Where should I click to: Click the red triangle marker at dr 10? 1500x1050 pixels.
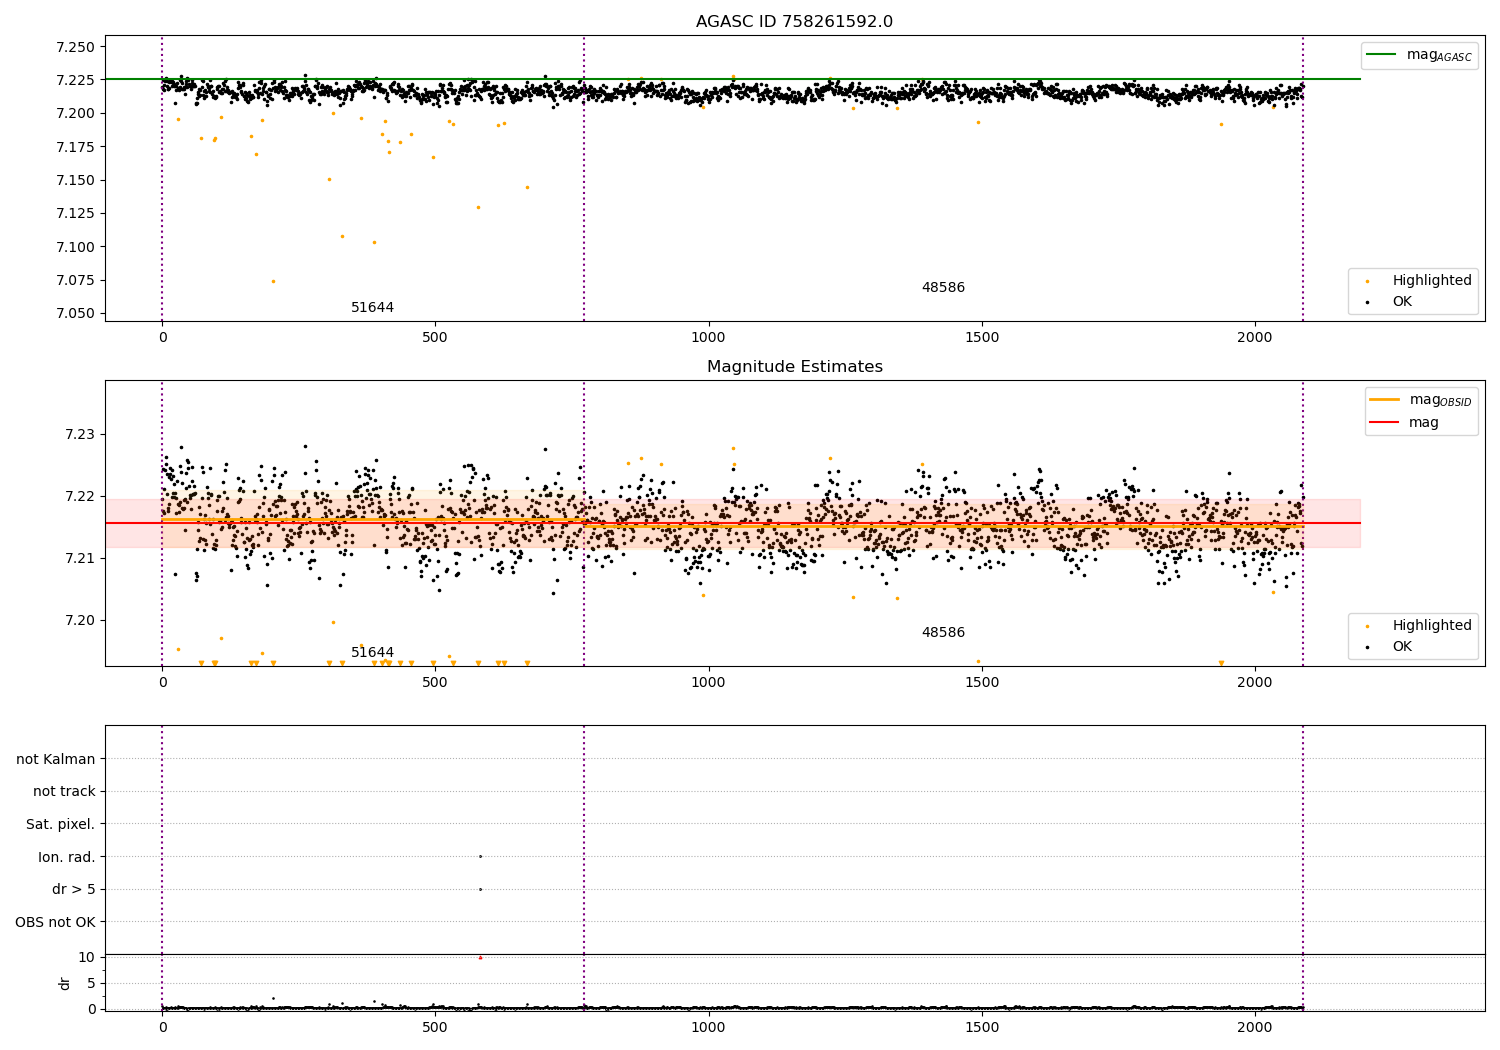point(480,957)
